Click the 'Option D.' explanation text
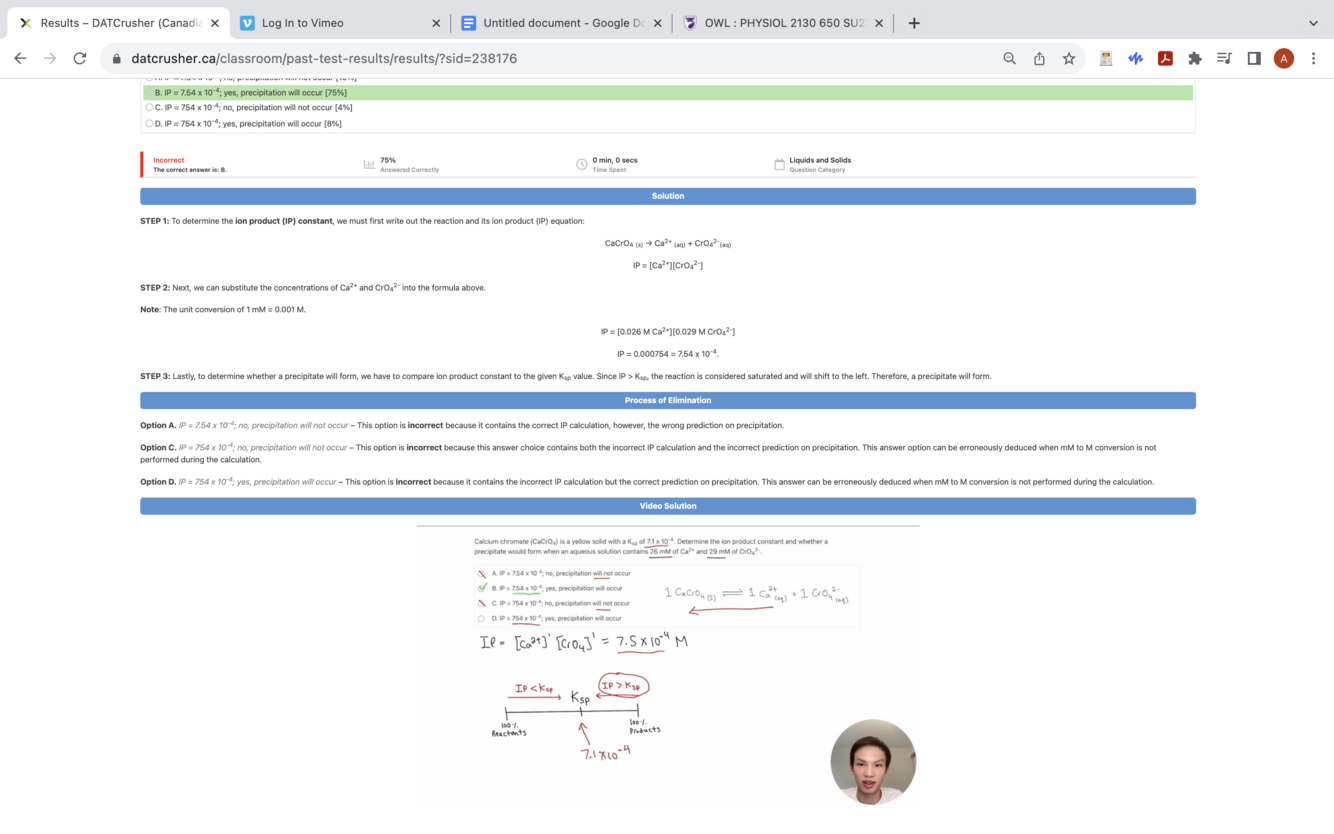 coord(647,482)
